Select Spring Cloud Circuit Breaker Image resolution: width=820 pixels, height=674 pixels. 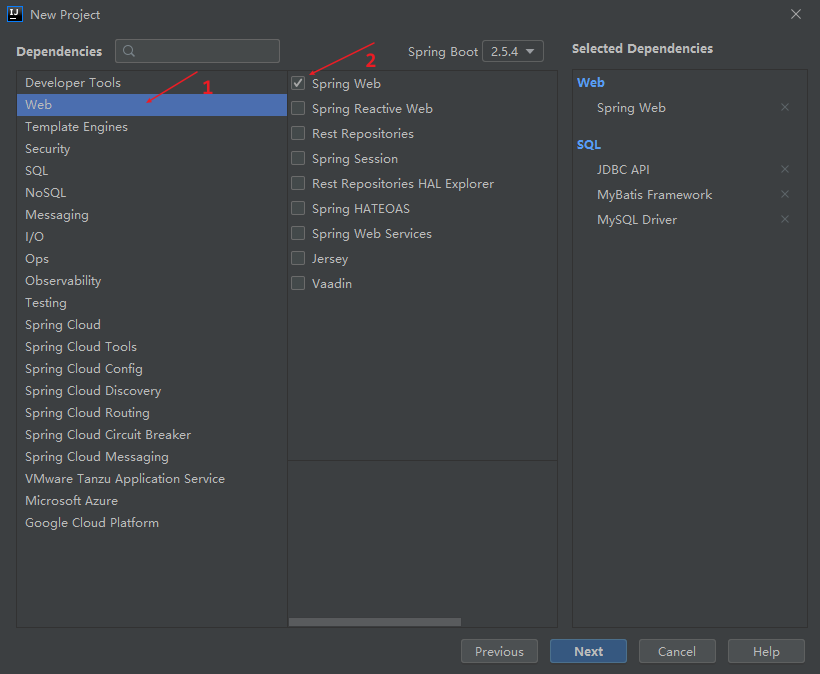point(152,434)
